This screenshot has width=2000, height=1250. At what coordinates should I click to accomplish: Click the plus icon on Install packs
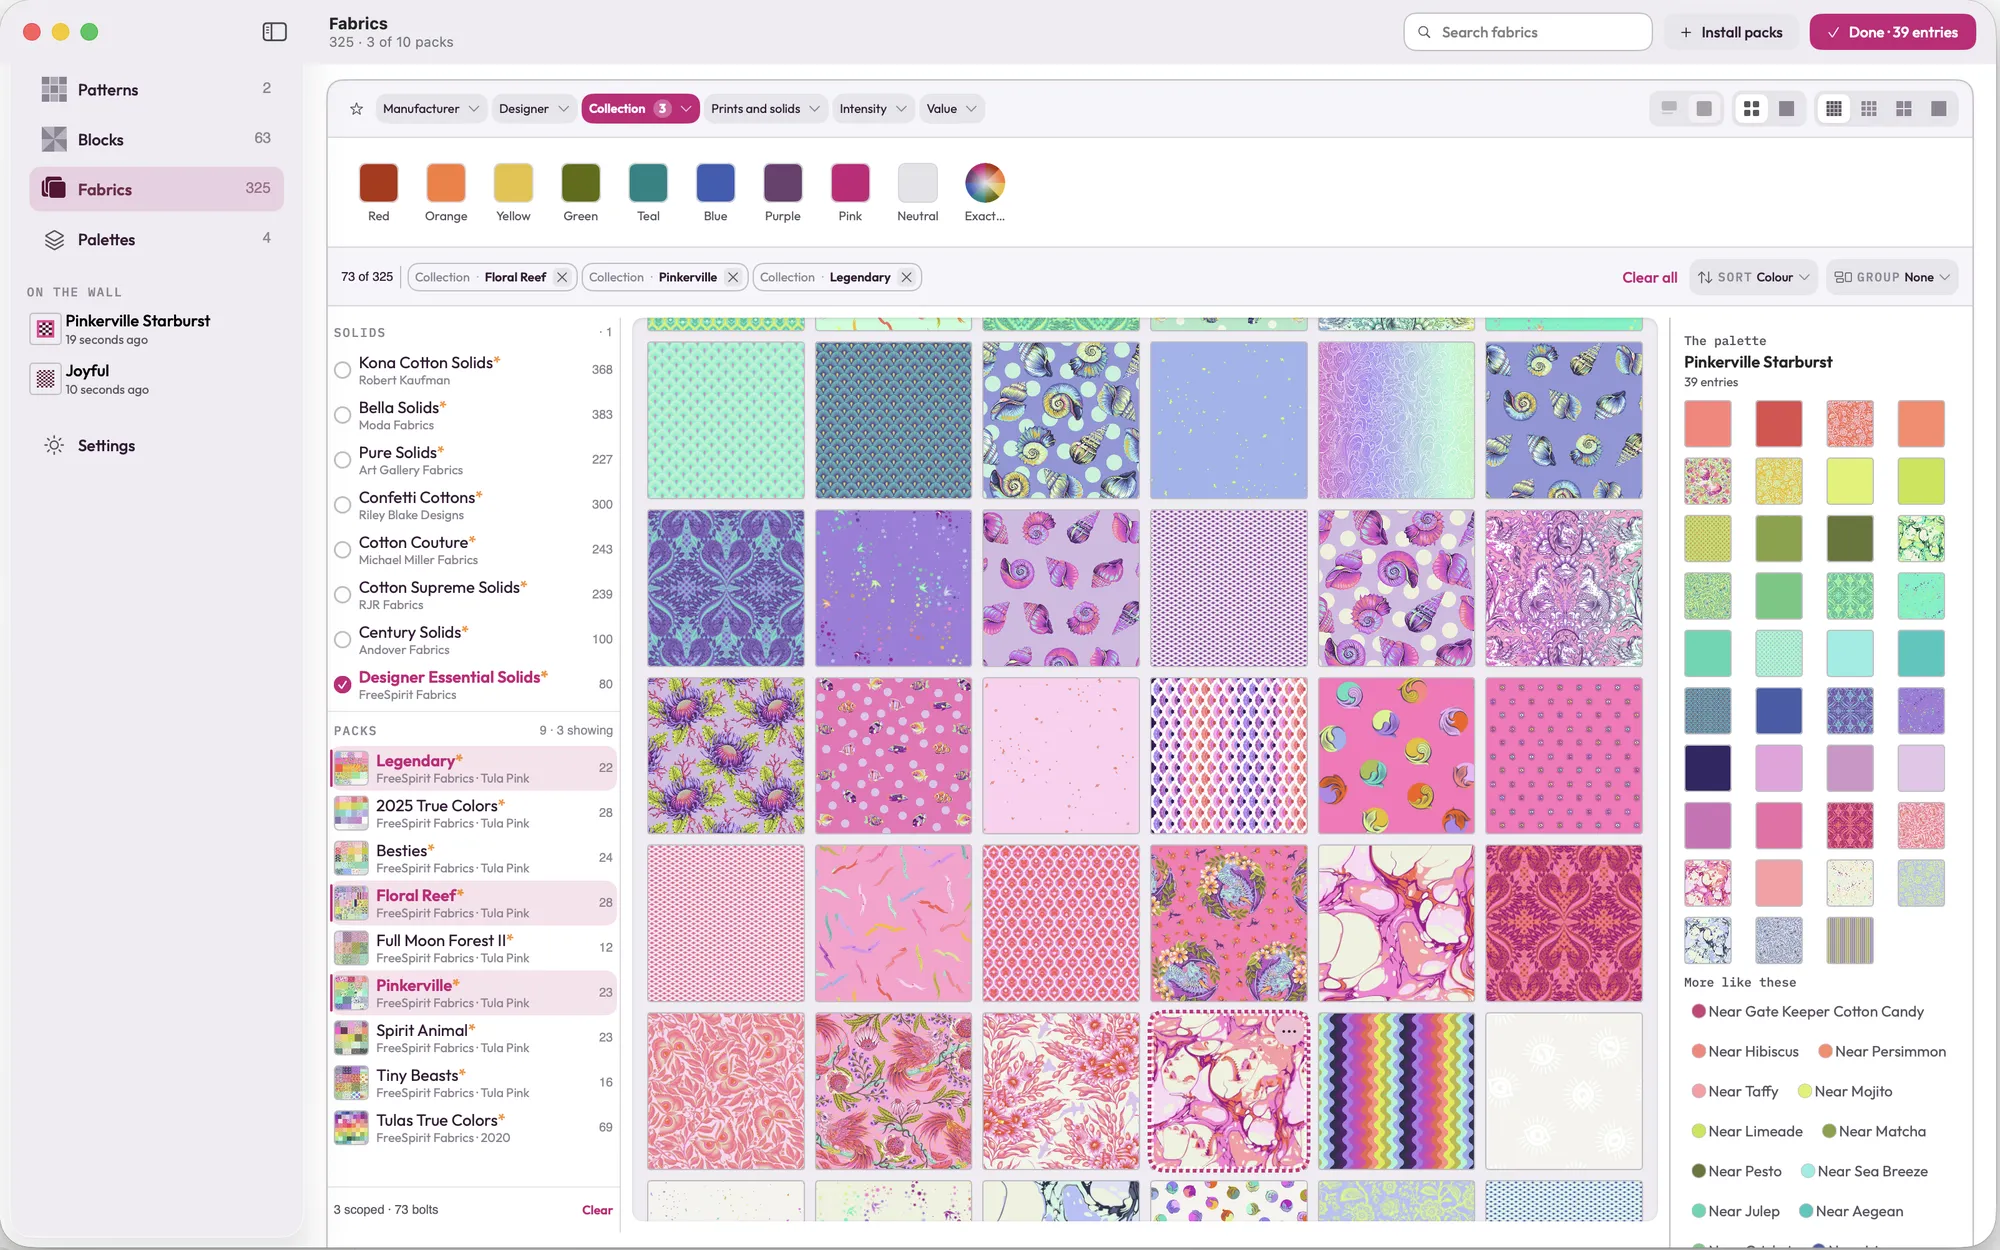click(x=1686, y=32)
